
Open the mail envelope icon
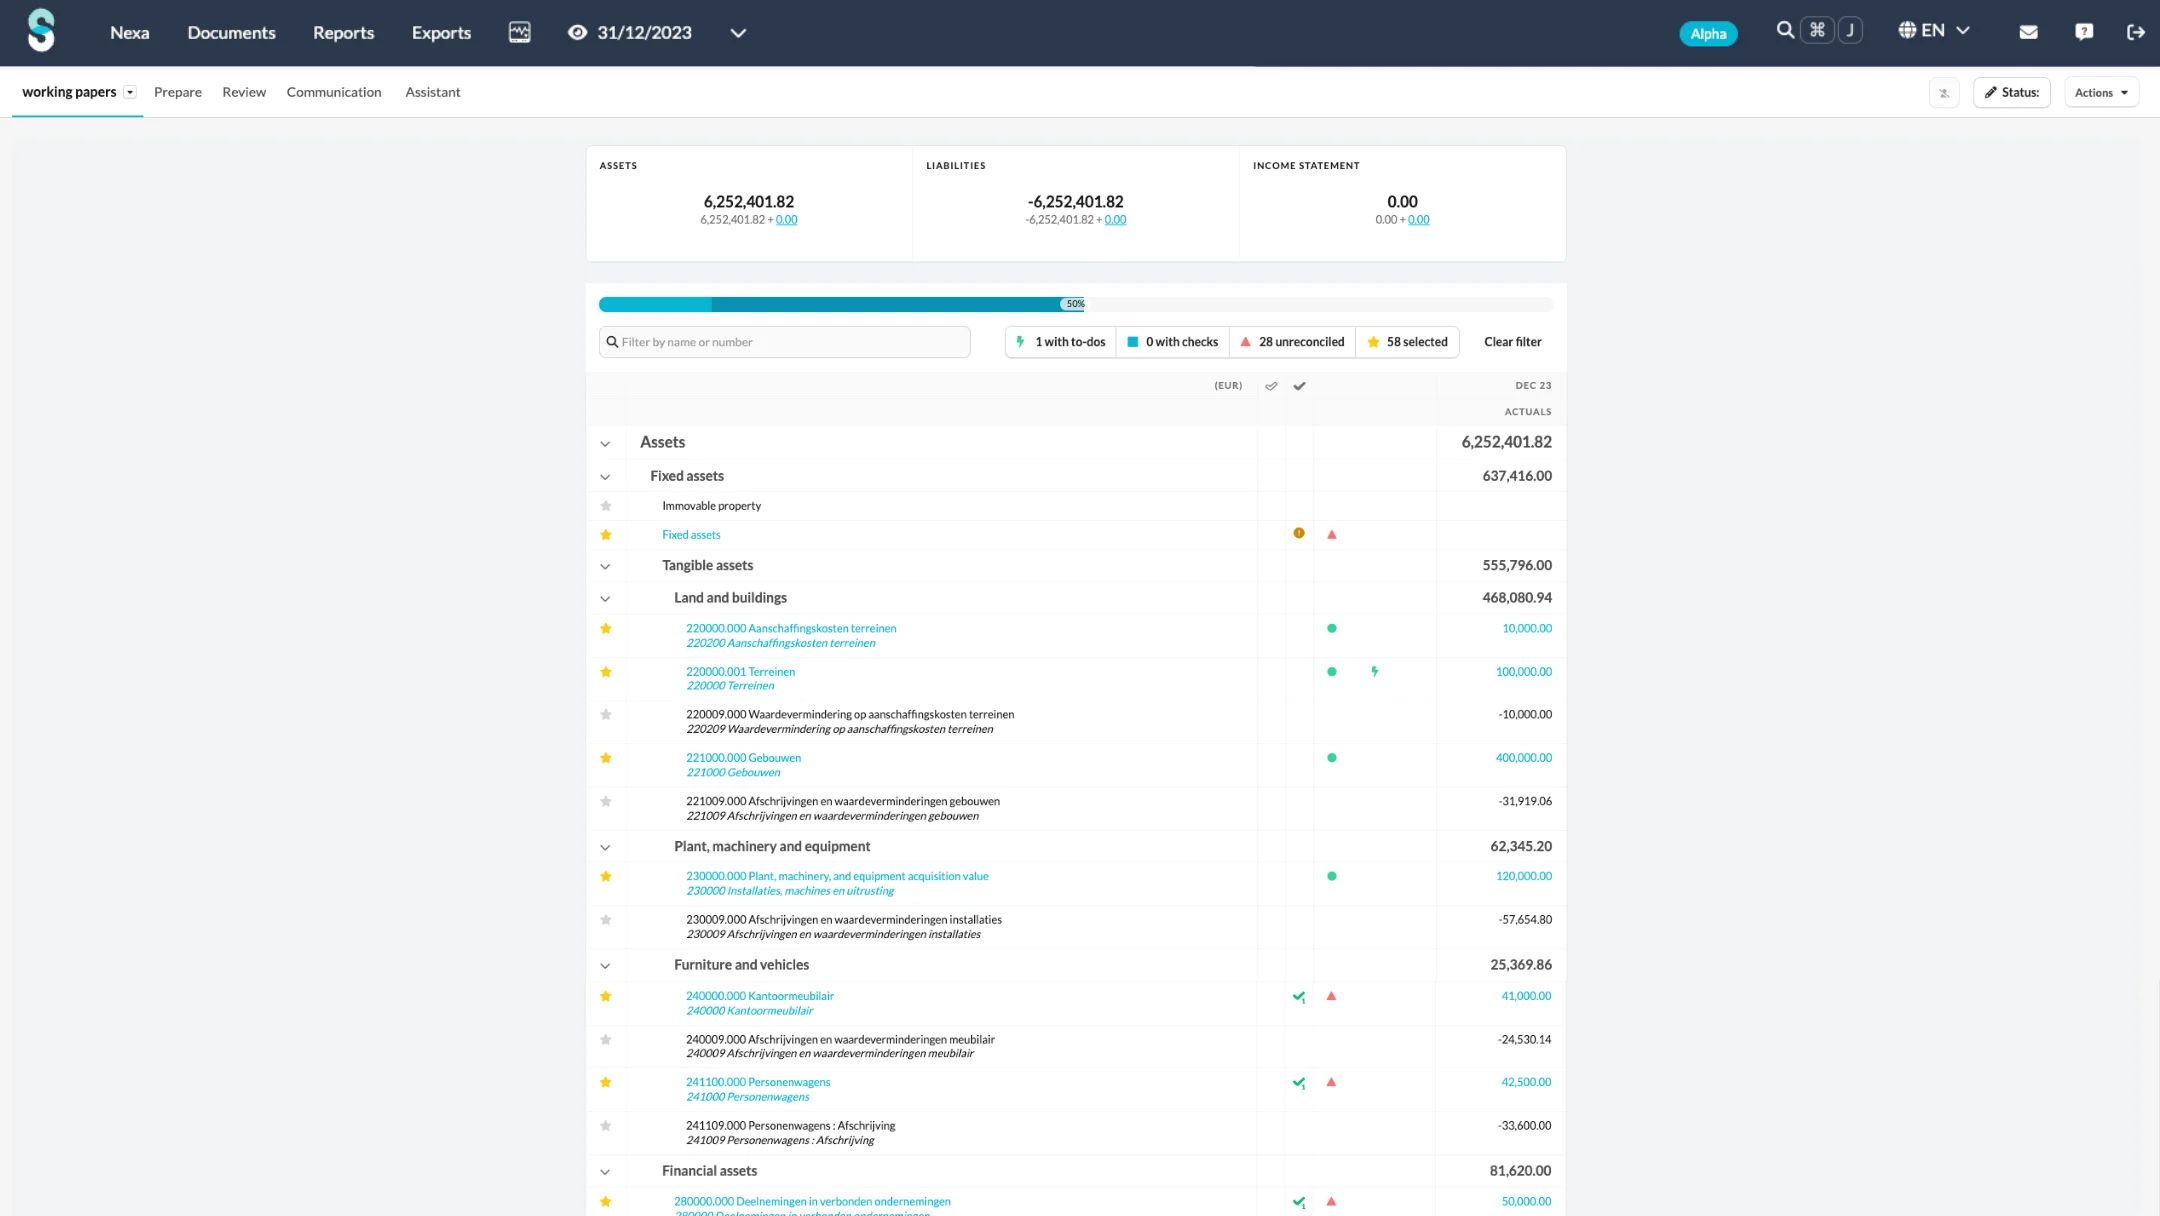point(2028,32)
